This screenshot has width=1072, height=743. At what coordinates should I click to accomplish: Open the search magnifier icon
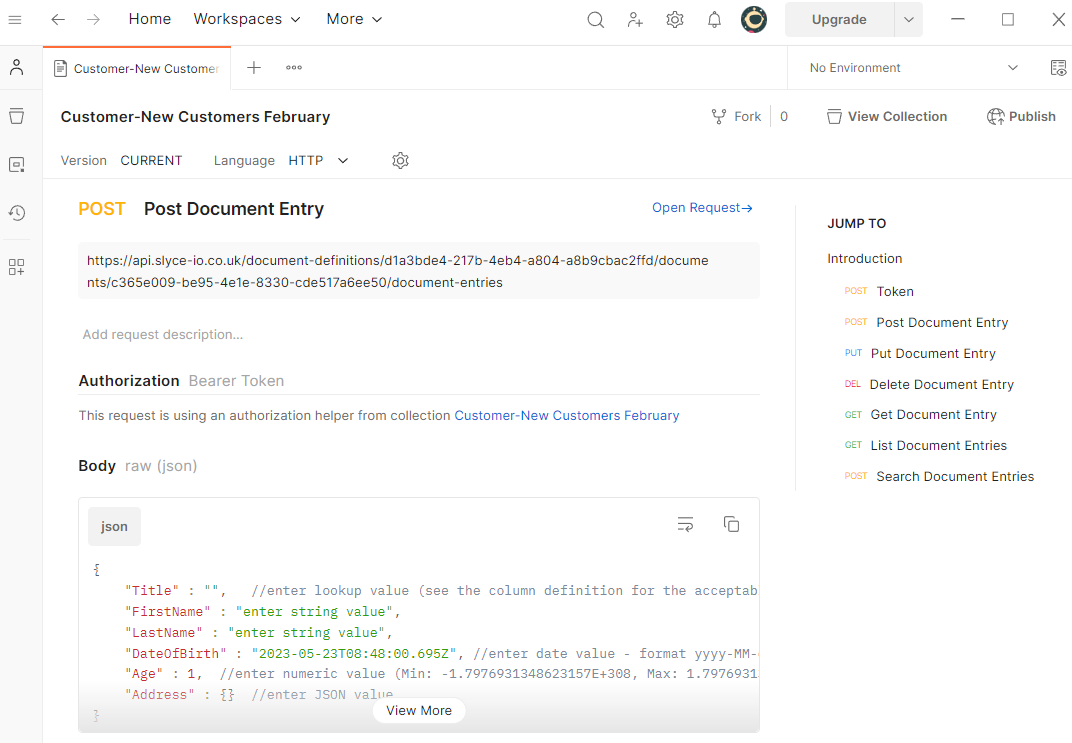click(595, 20)
